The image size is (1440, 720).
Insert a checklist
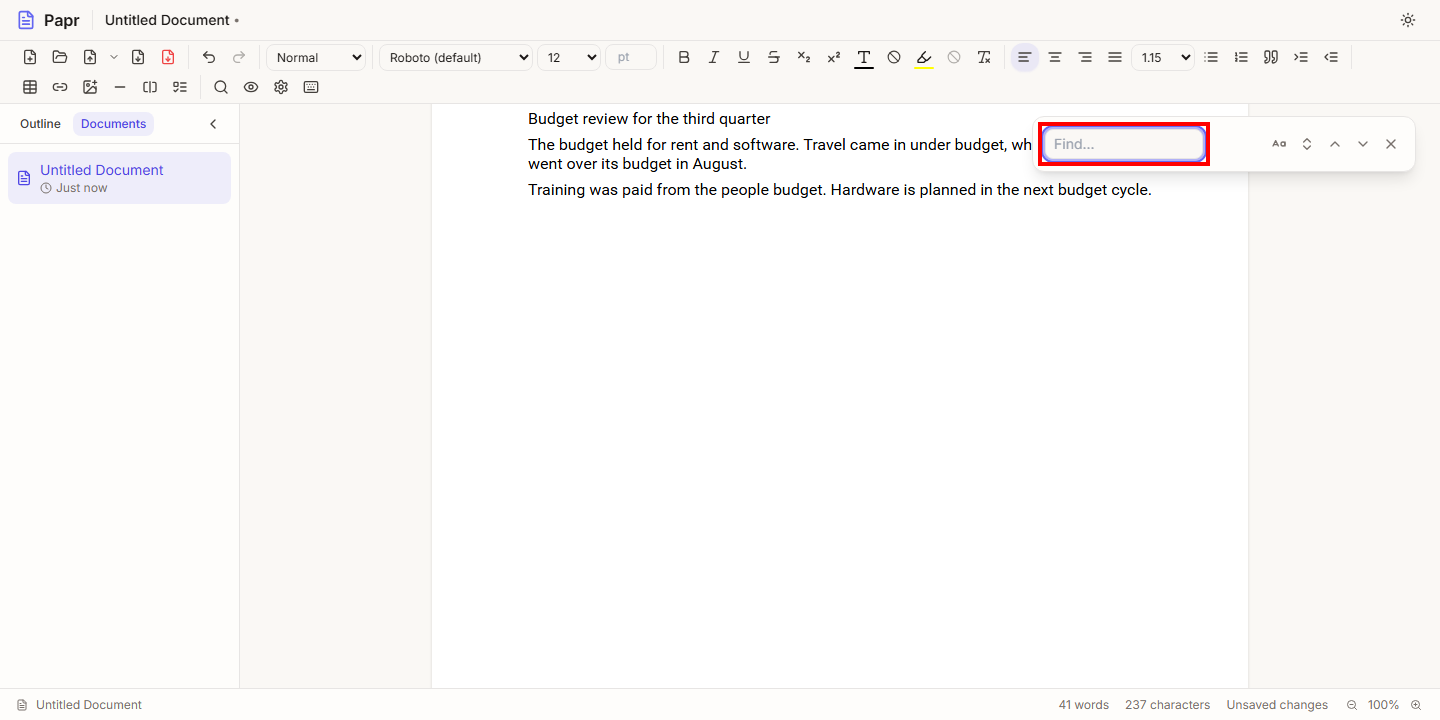180,87
